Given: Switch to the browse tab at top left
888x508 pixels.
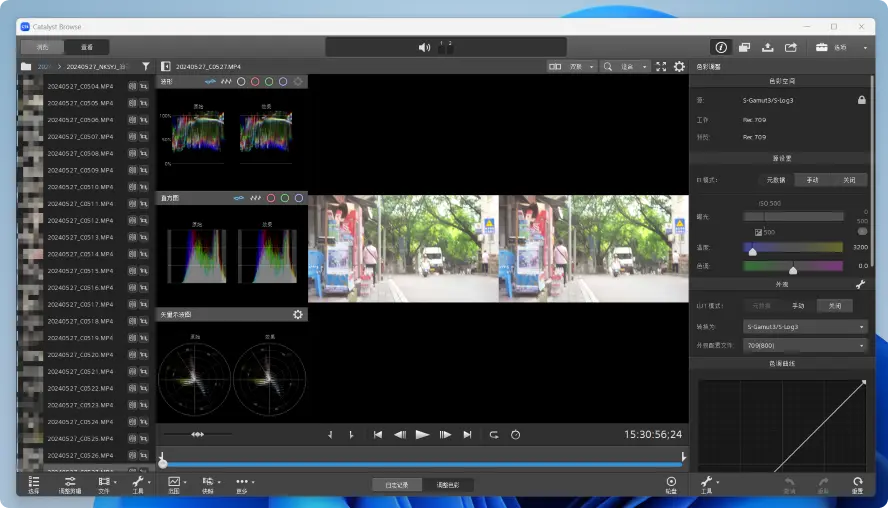Looking at the screenshot, I should coord(42,47).
